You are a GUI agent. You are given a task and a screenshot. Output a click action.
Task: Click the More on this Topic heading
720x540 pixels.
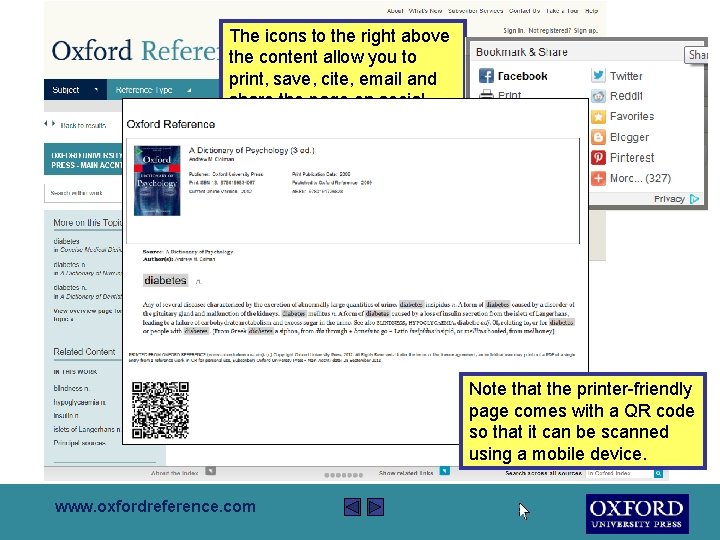87,223
